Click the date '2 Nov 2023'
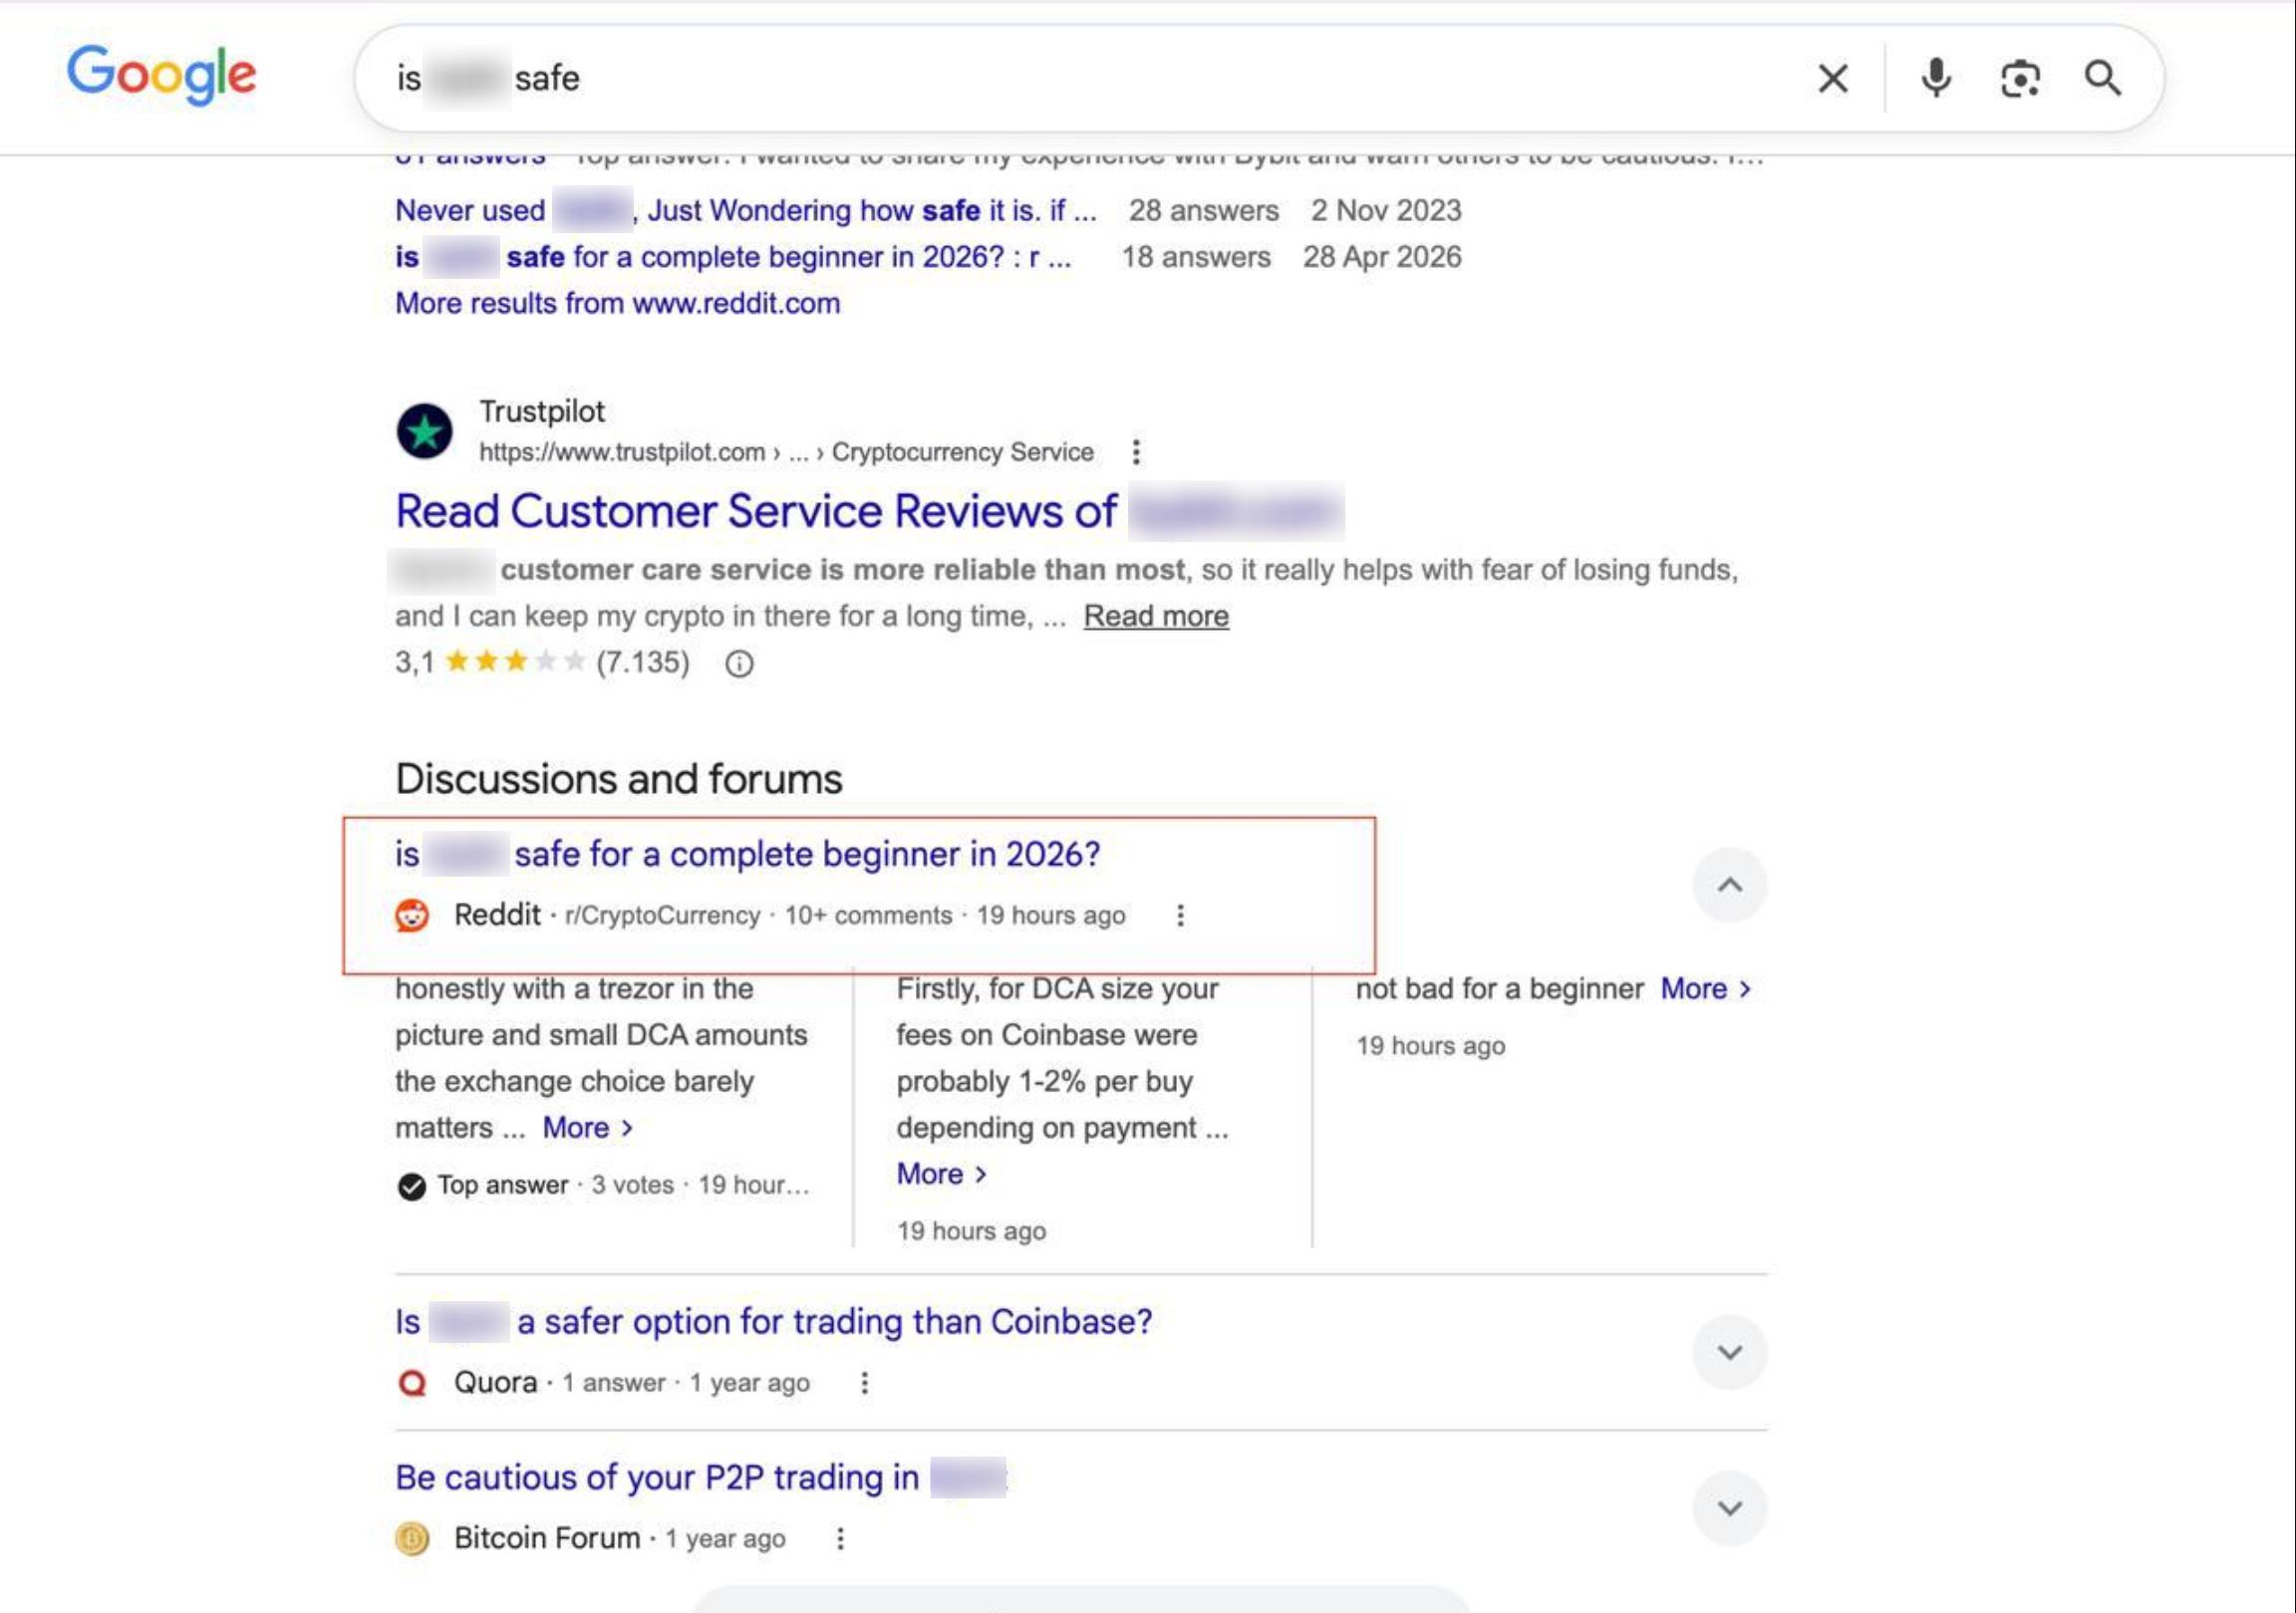The height and width of the screenshot is (1613, 2296). tap(1386, 210)
